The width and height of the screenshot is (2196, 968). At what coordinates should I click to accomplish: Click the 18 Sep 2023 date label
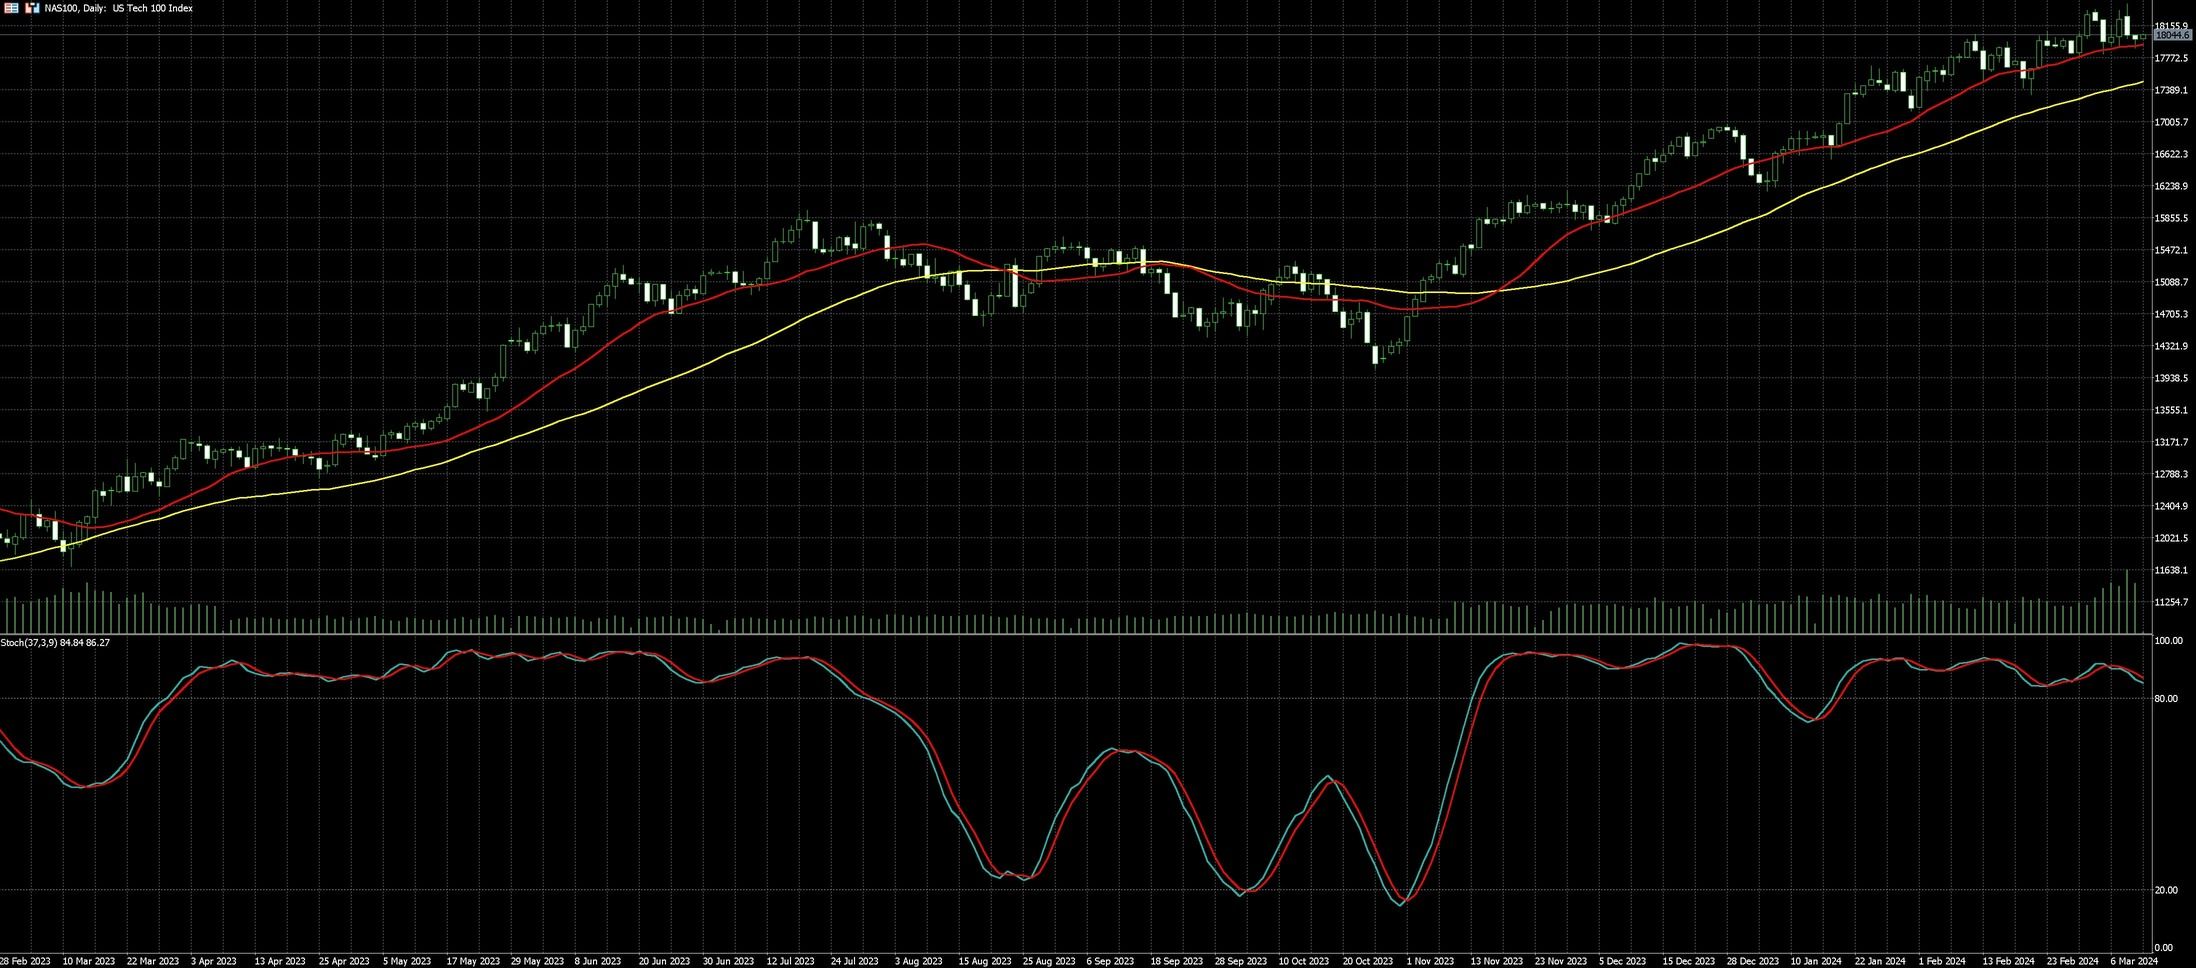coord(1175,961)
